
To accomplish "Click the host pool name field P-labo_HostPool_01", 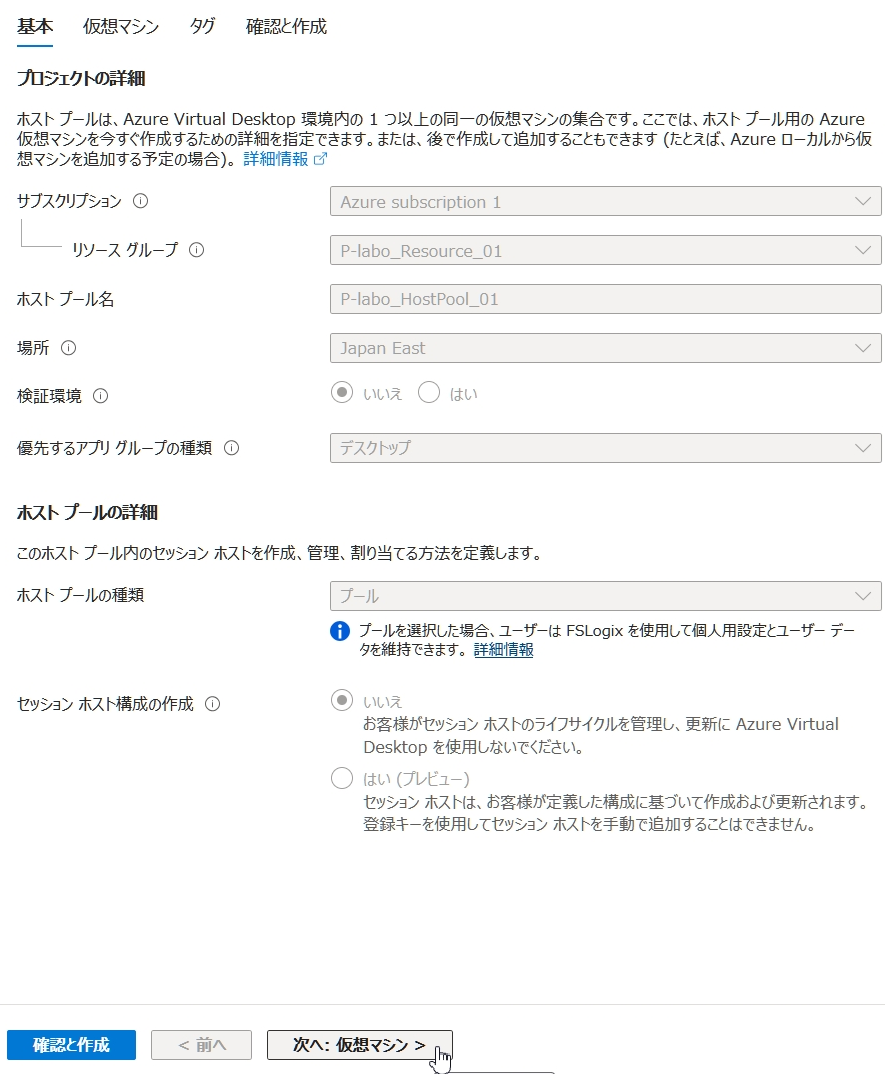I will pos(606,299).
